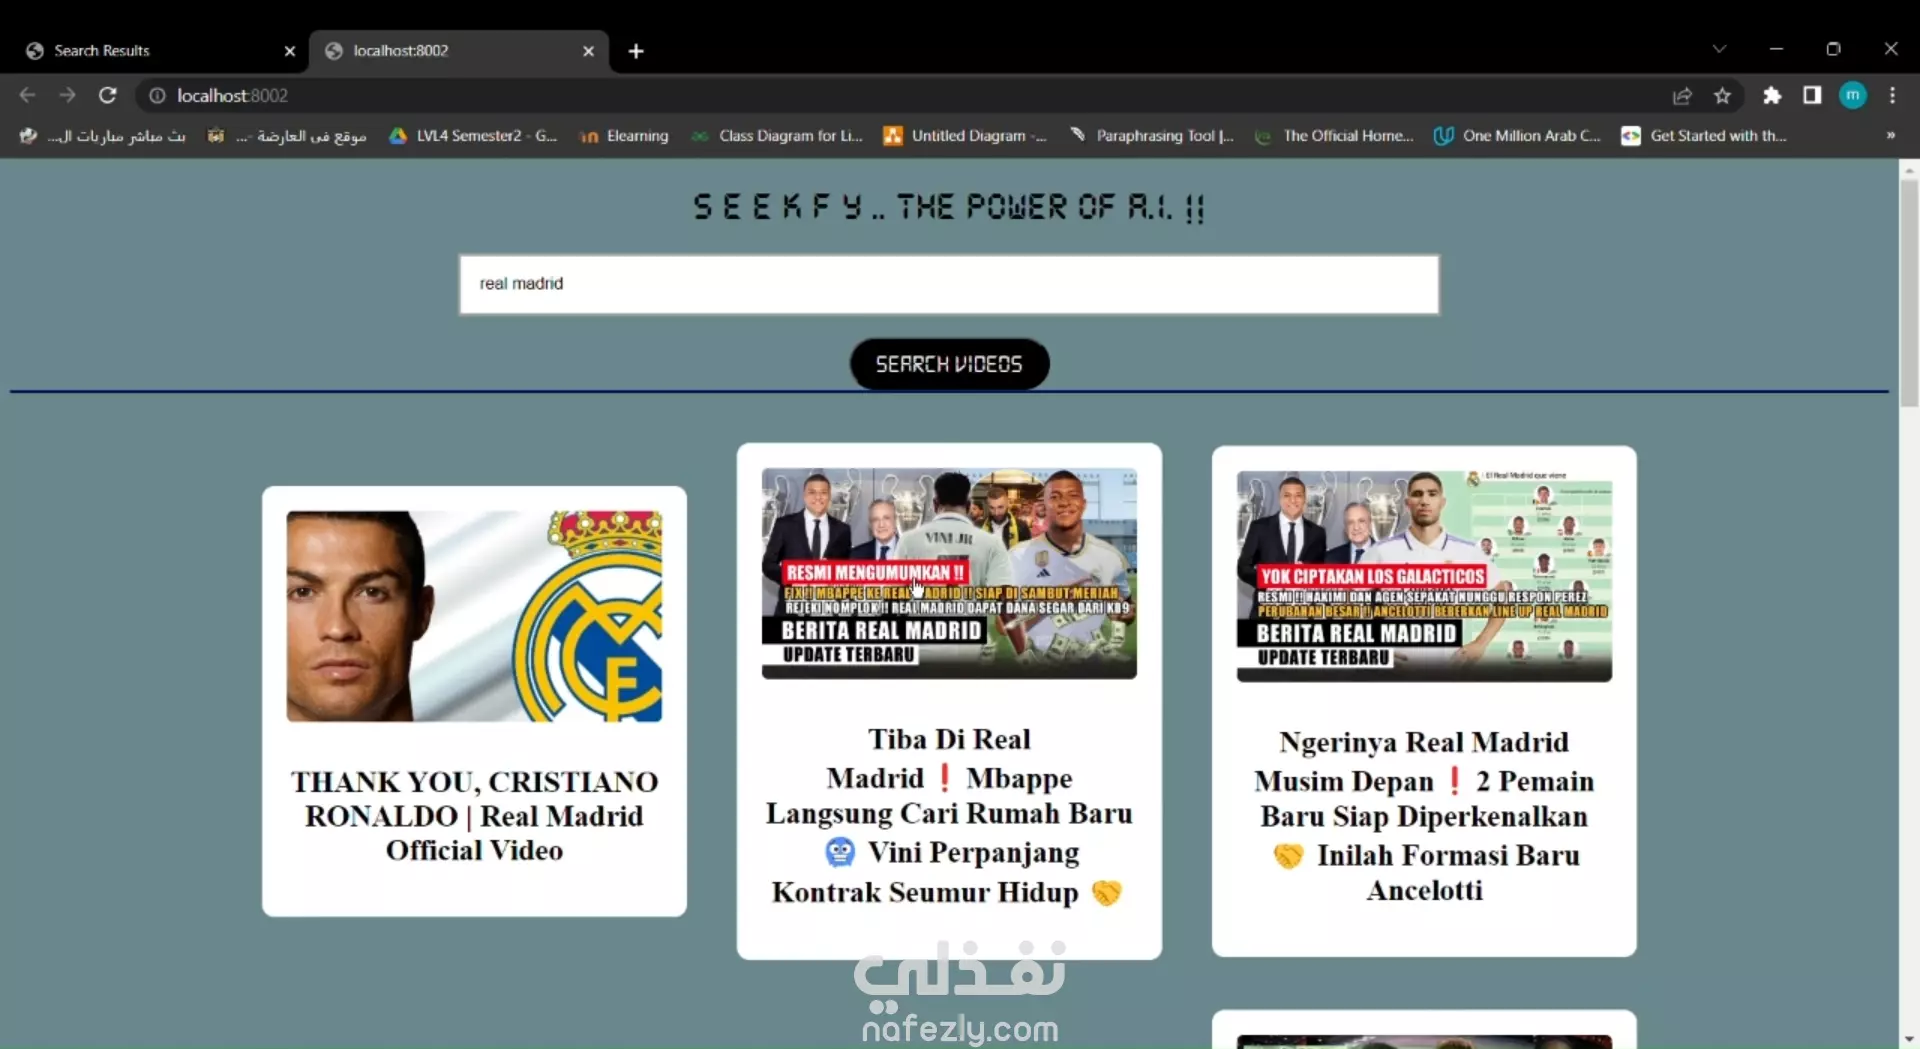View site information icon in address bar

(157, 95)
